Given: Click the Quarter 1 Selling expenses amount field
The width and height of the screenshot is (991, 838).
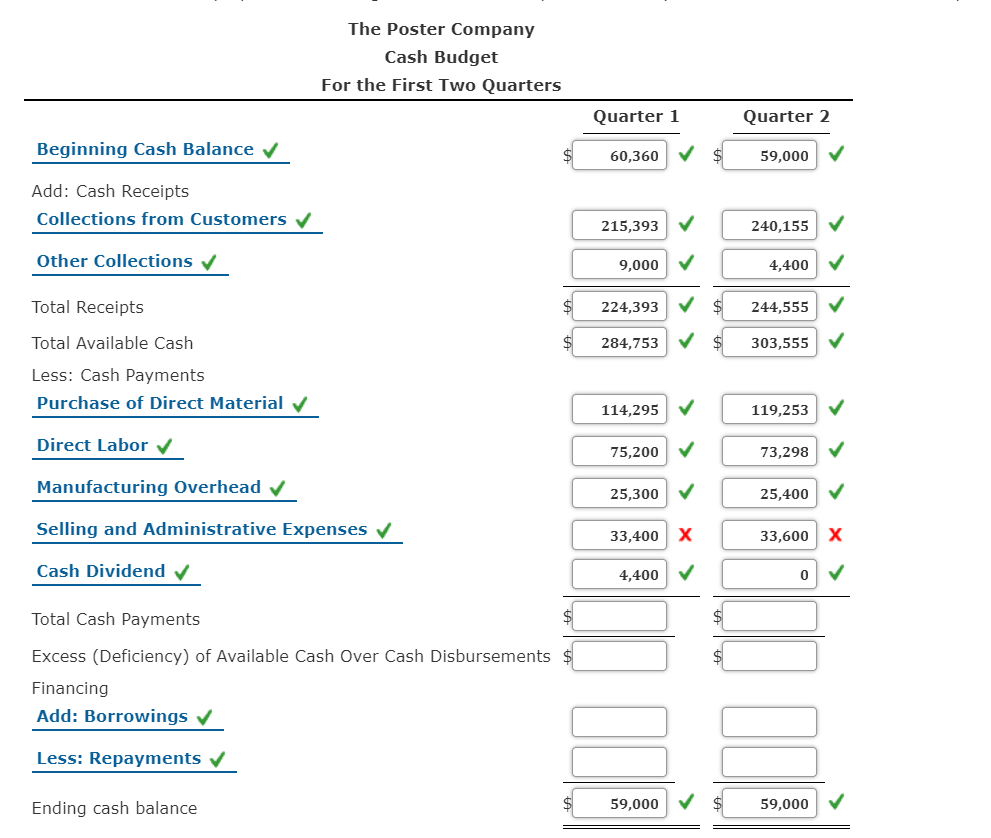Looking at the screenshot, I should click(x=618, y=535).
